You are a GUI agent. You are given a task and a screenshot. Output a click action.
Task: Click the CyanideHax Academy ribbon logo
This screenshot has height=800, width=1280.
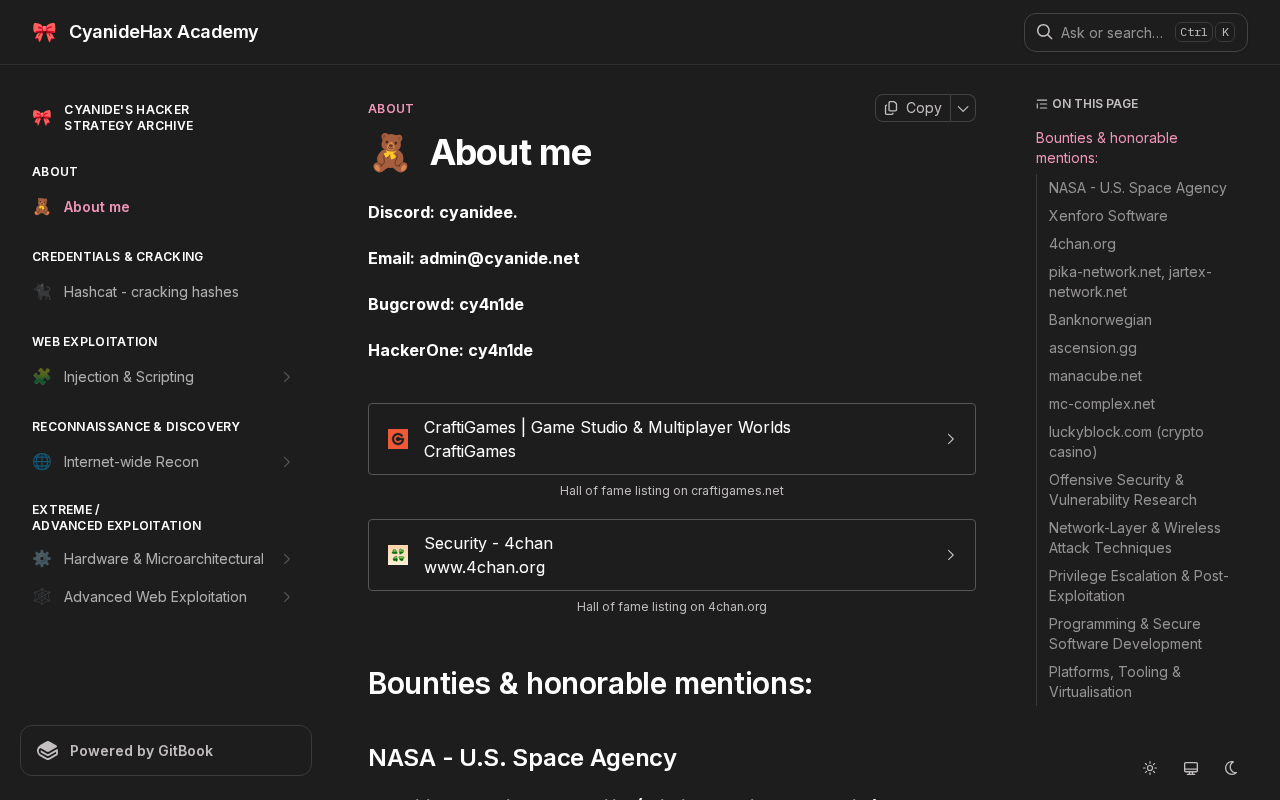[44, 32]
